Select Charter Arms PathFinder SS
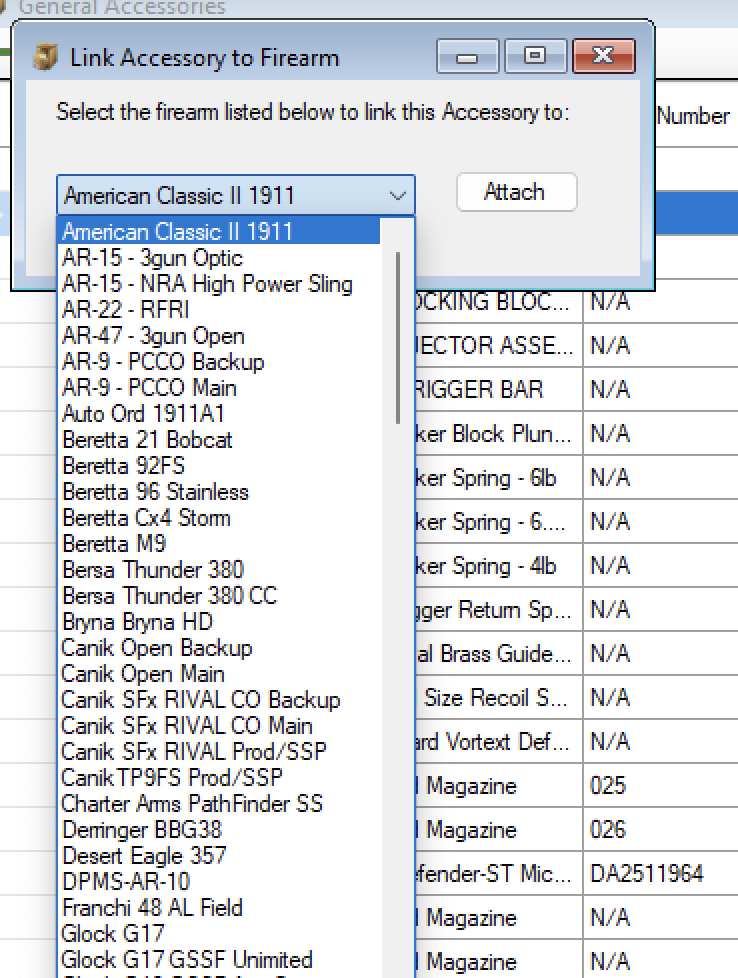The image size is (738, 978). click(x=219, y=803)
